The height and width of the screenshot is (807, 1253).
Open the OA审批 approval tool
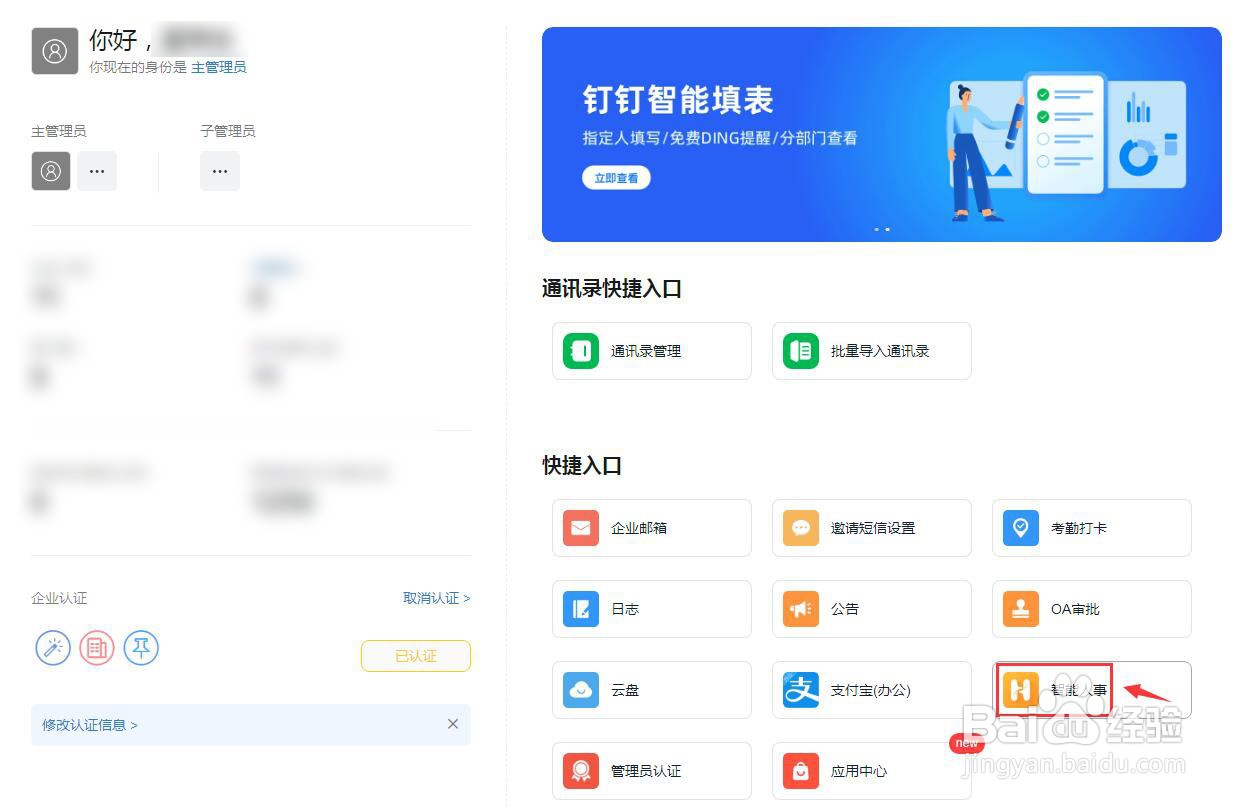point(1091,609)
